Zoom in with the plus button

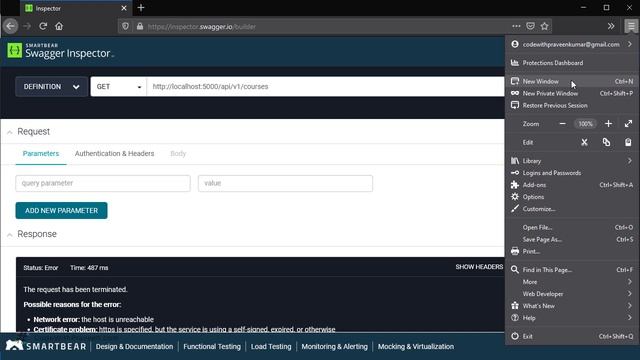[608, 124]
